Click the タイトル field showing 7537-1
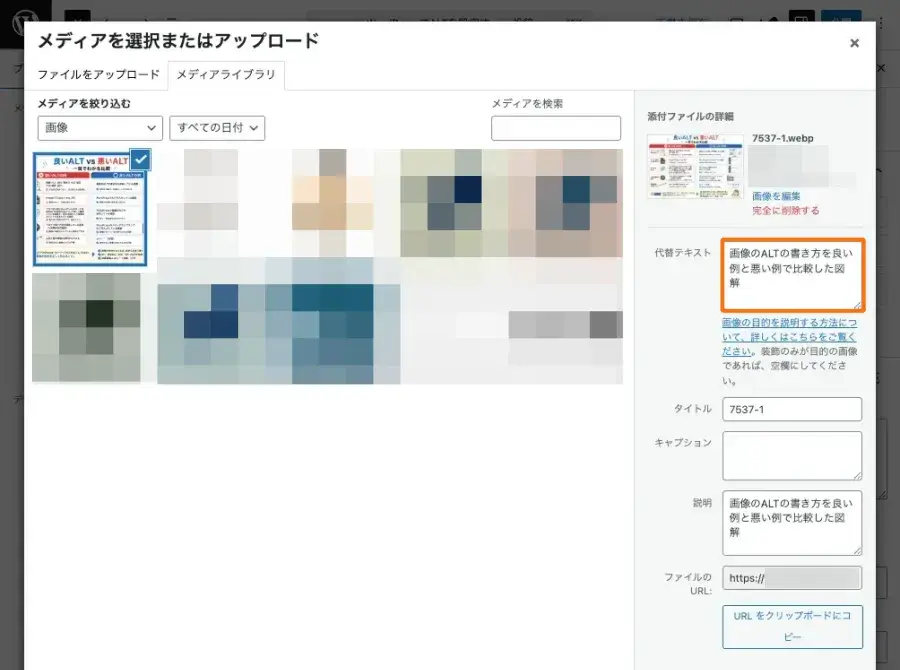Viewport: 900px width, 670px height. click(x=791, y=409)
